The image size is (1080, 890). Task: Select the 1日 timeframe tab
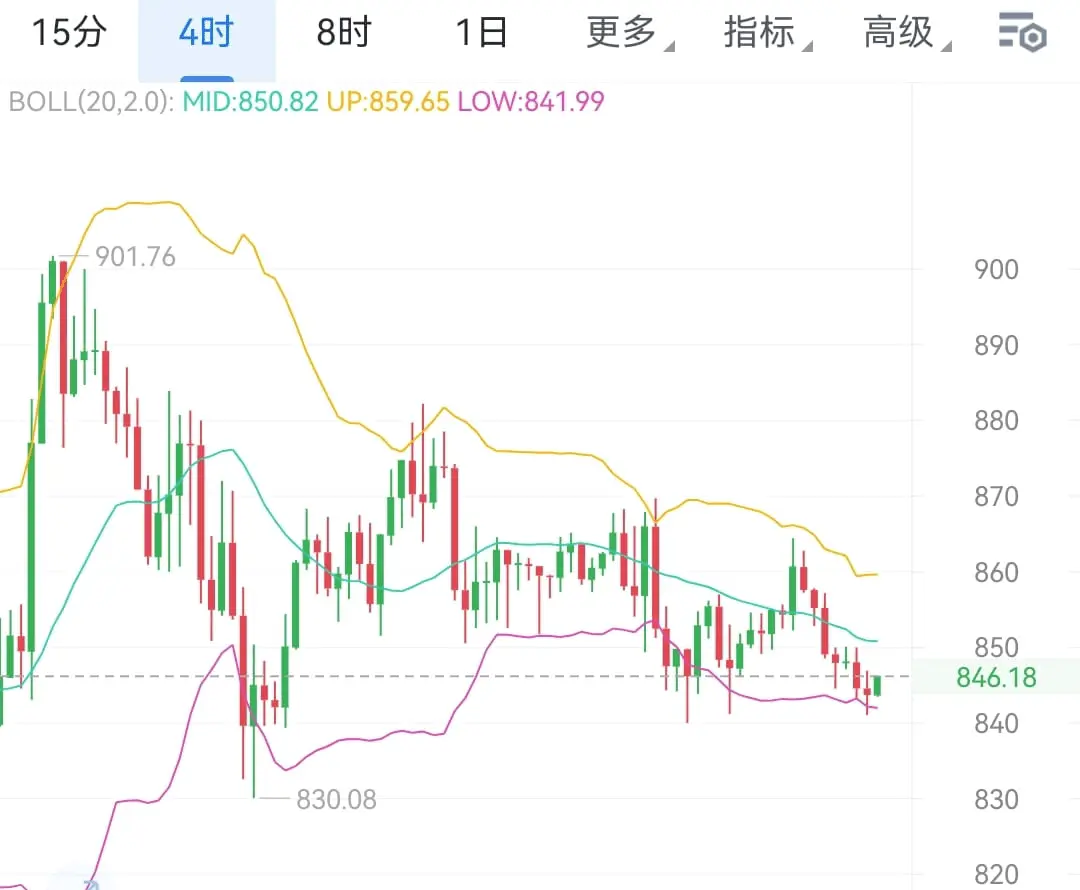click(481, 34)
